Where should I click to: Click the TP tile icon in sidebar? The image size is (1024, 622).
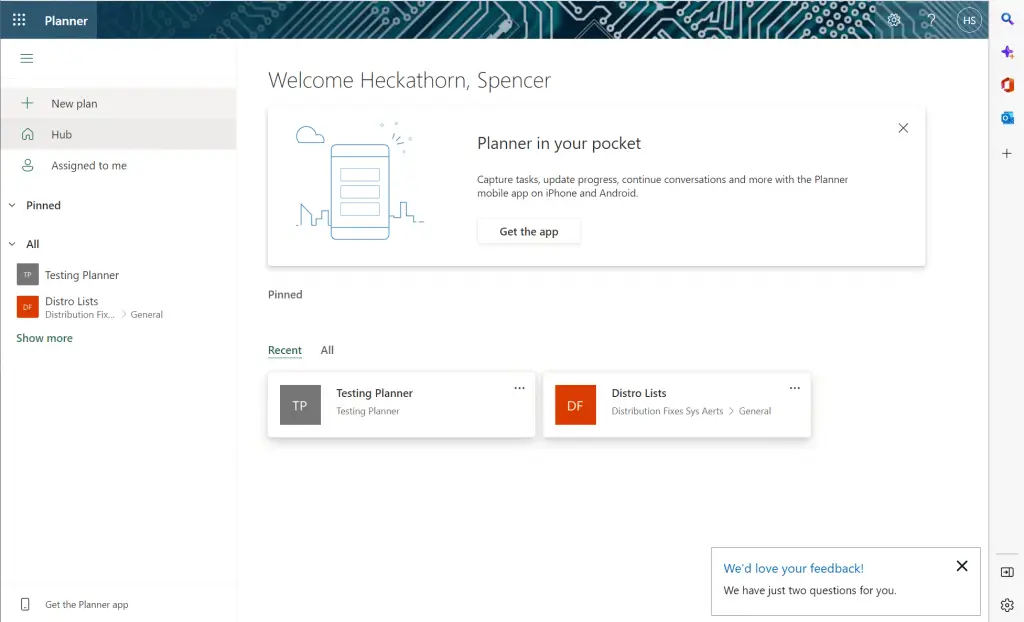click(x=27, y=275)
